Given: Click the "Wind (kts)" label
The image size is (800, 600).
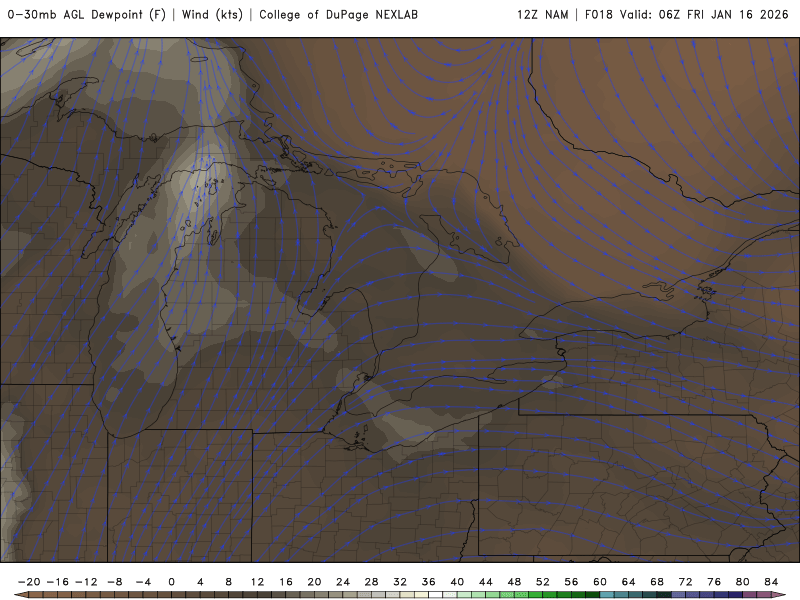Looking at the screenshot, I should tap(212, 15).
